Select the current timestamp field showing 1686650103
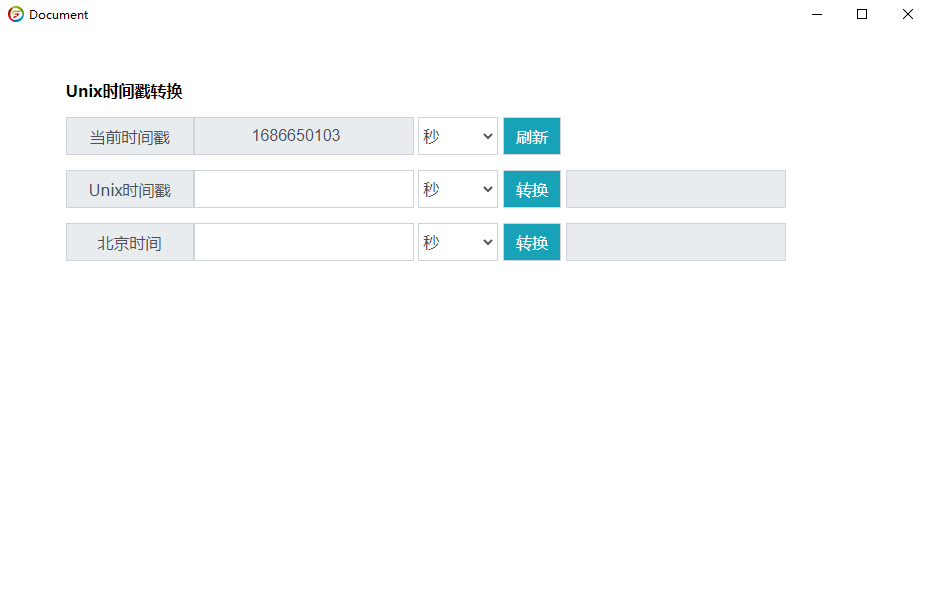This screenshot has height=591, width=931. pyautogui.click(x=304, y=136)
